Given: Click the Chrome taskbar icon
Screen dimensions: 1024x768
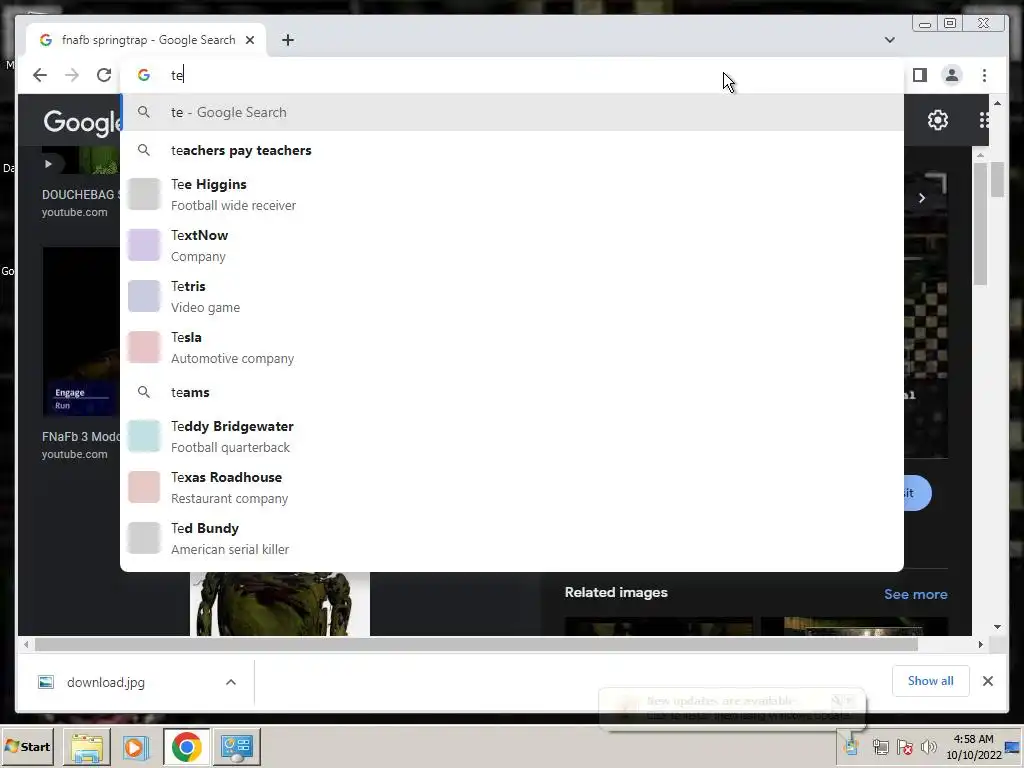Looking at the screenshot, I should point(187,747).
